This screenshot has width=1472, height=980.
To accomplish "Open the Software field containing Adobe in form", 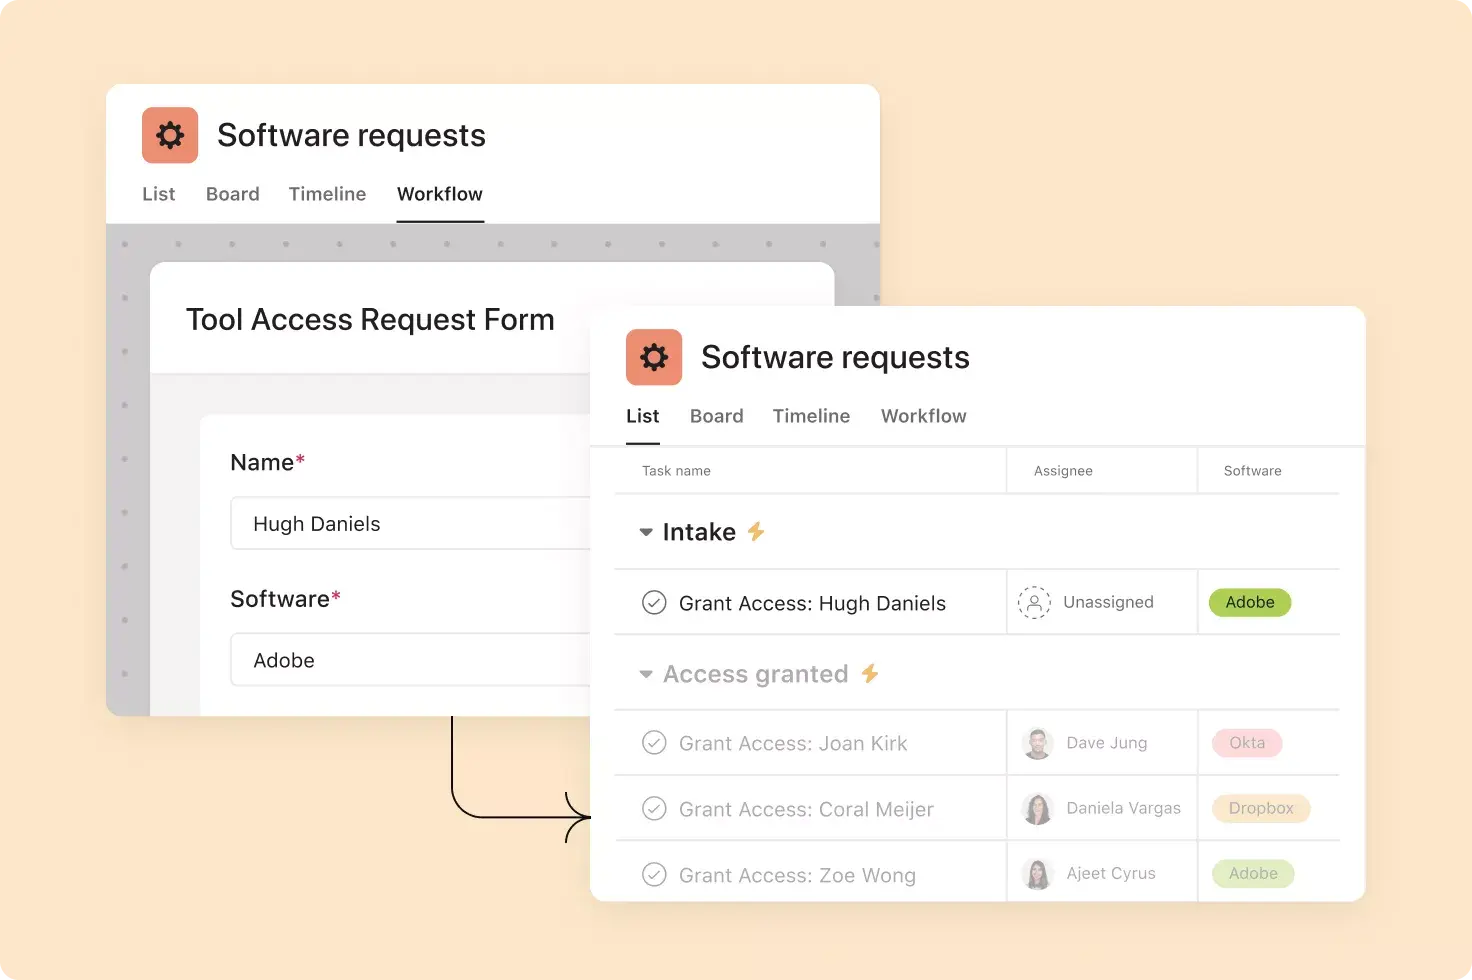I will click(410, 660).
